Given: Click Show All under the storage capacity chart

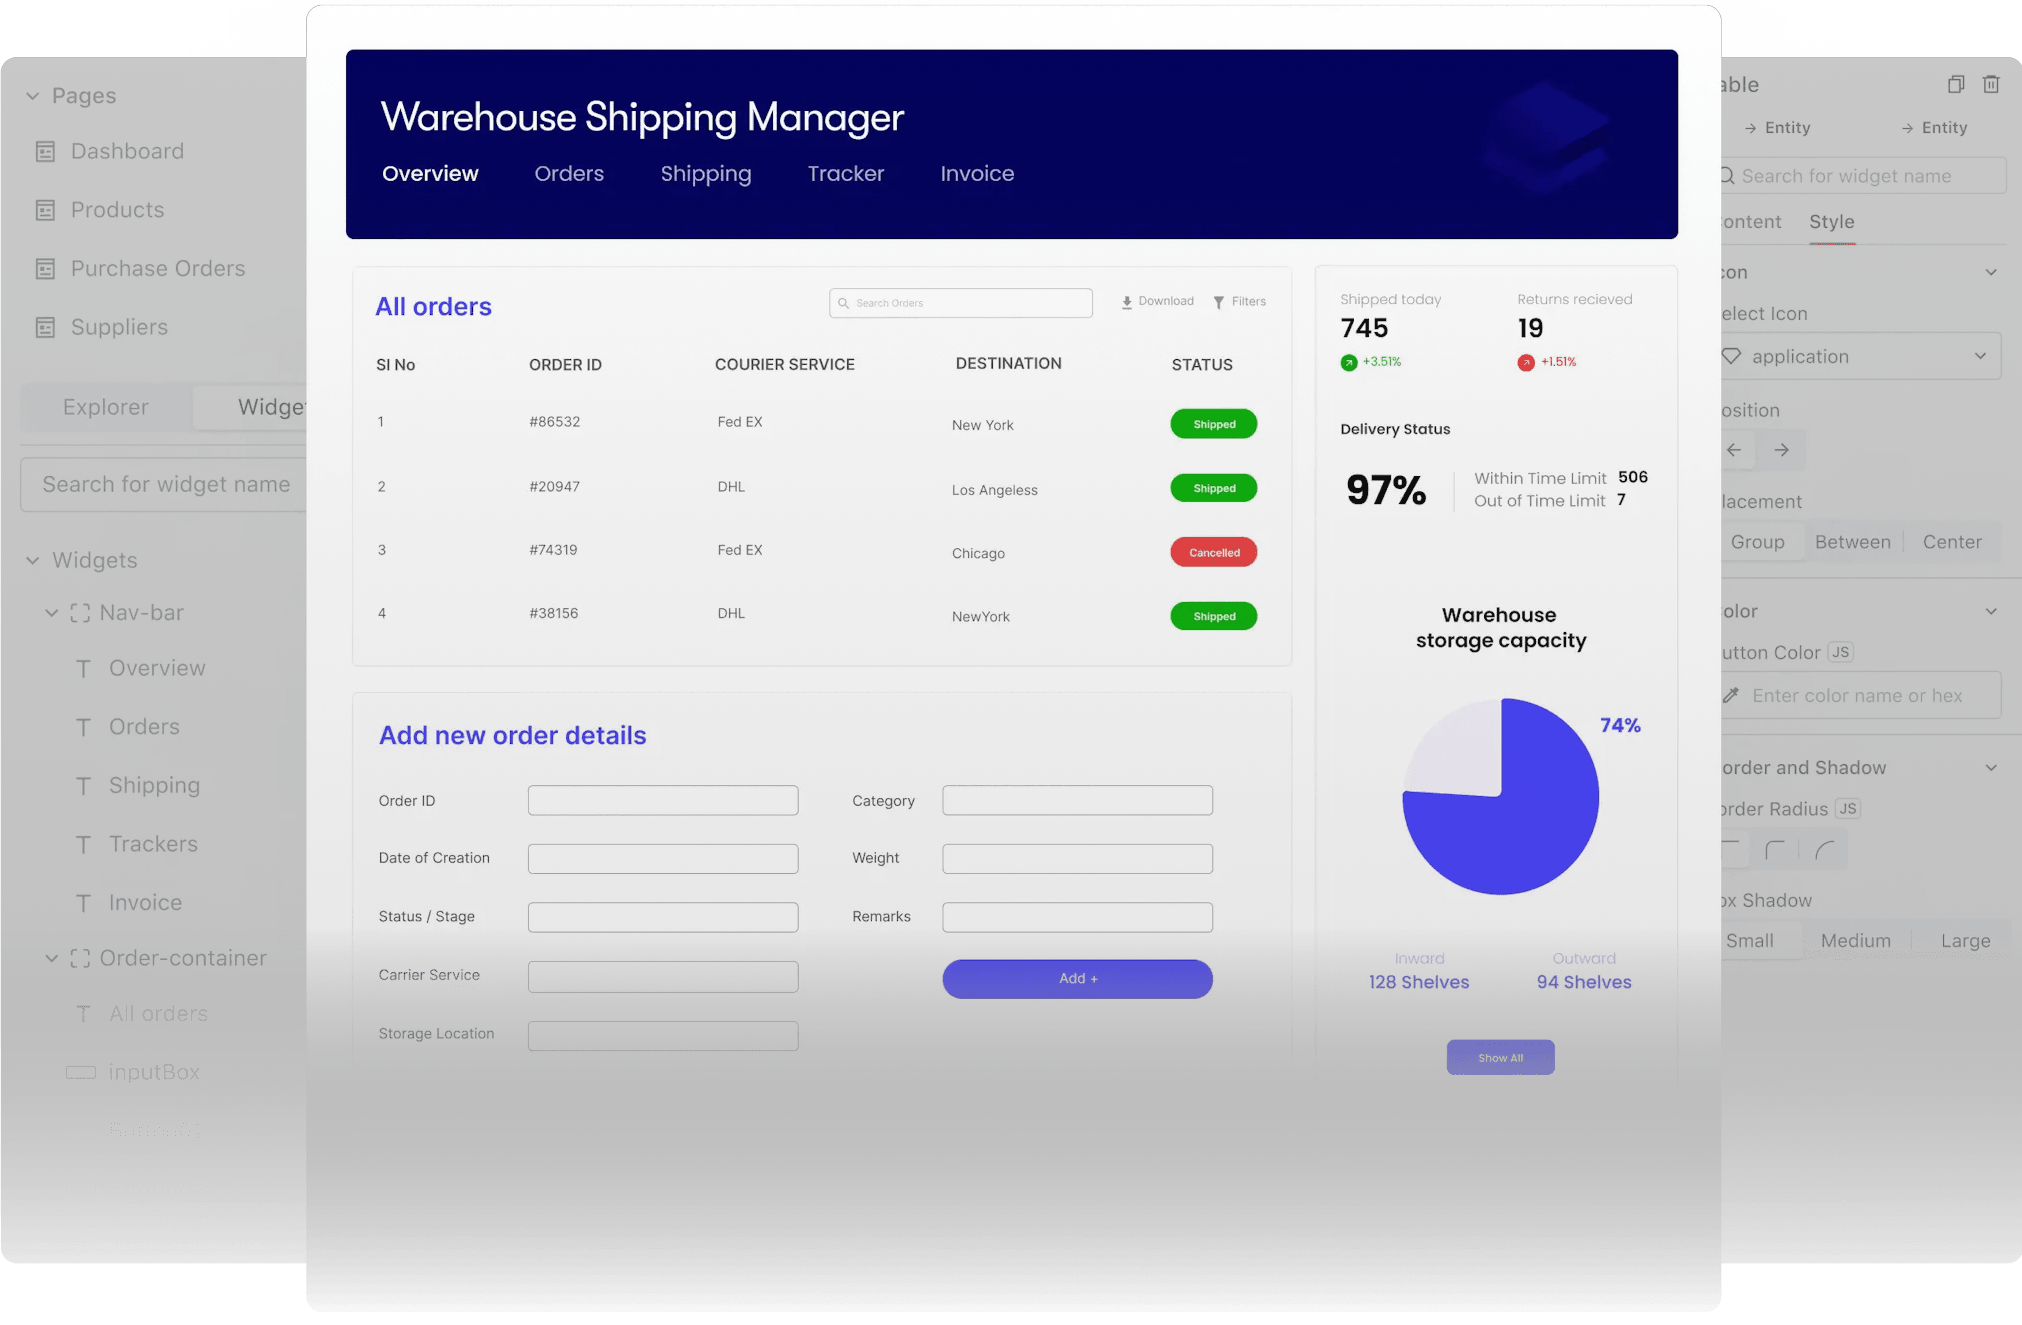Looking at the screenshot, I should [x=1500, y=1057].
